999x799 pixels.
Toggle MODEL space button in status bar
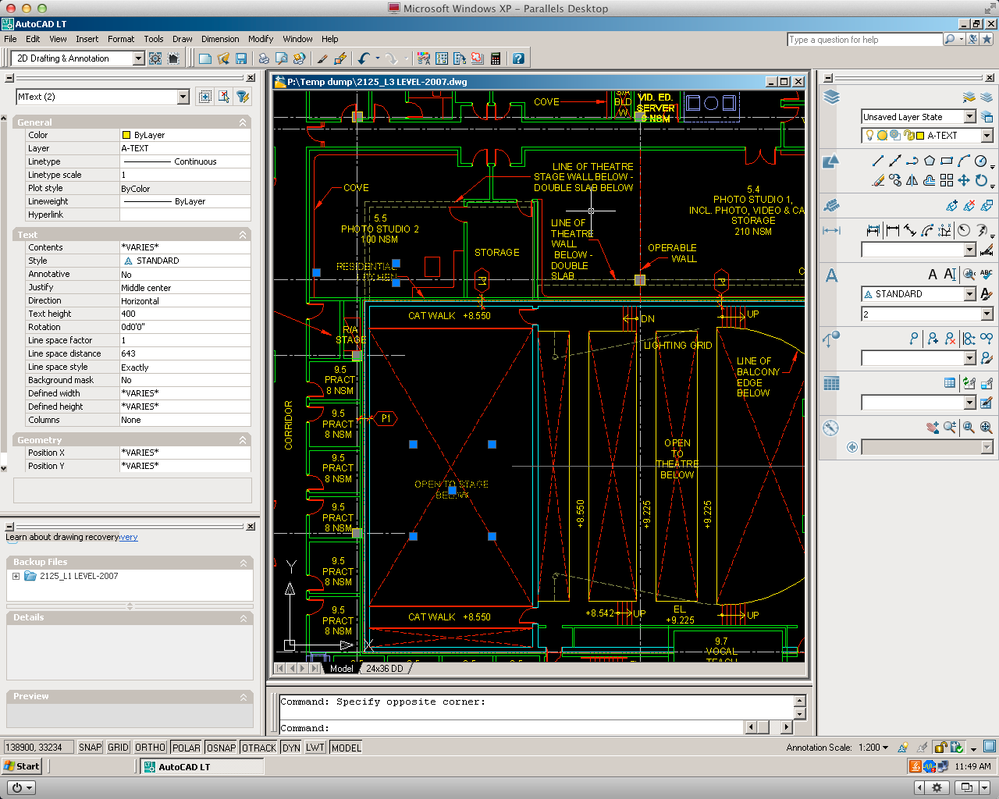click(346, 747)
